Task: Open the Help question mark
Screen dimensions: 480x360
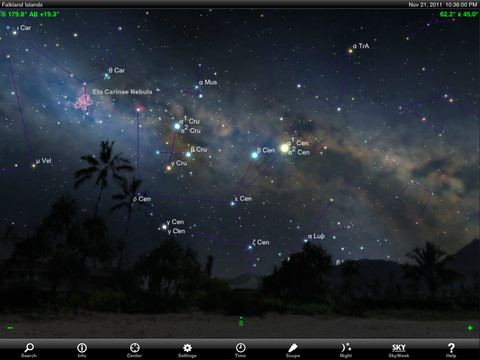Action: pos(451,350)
